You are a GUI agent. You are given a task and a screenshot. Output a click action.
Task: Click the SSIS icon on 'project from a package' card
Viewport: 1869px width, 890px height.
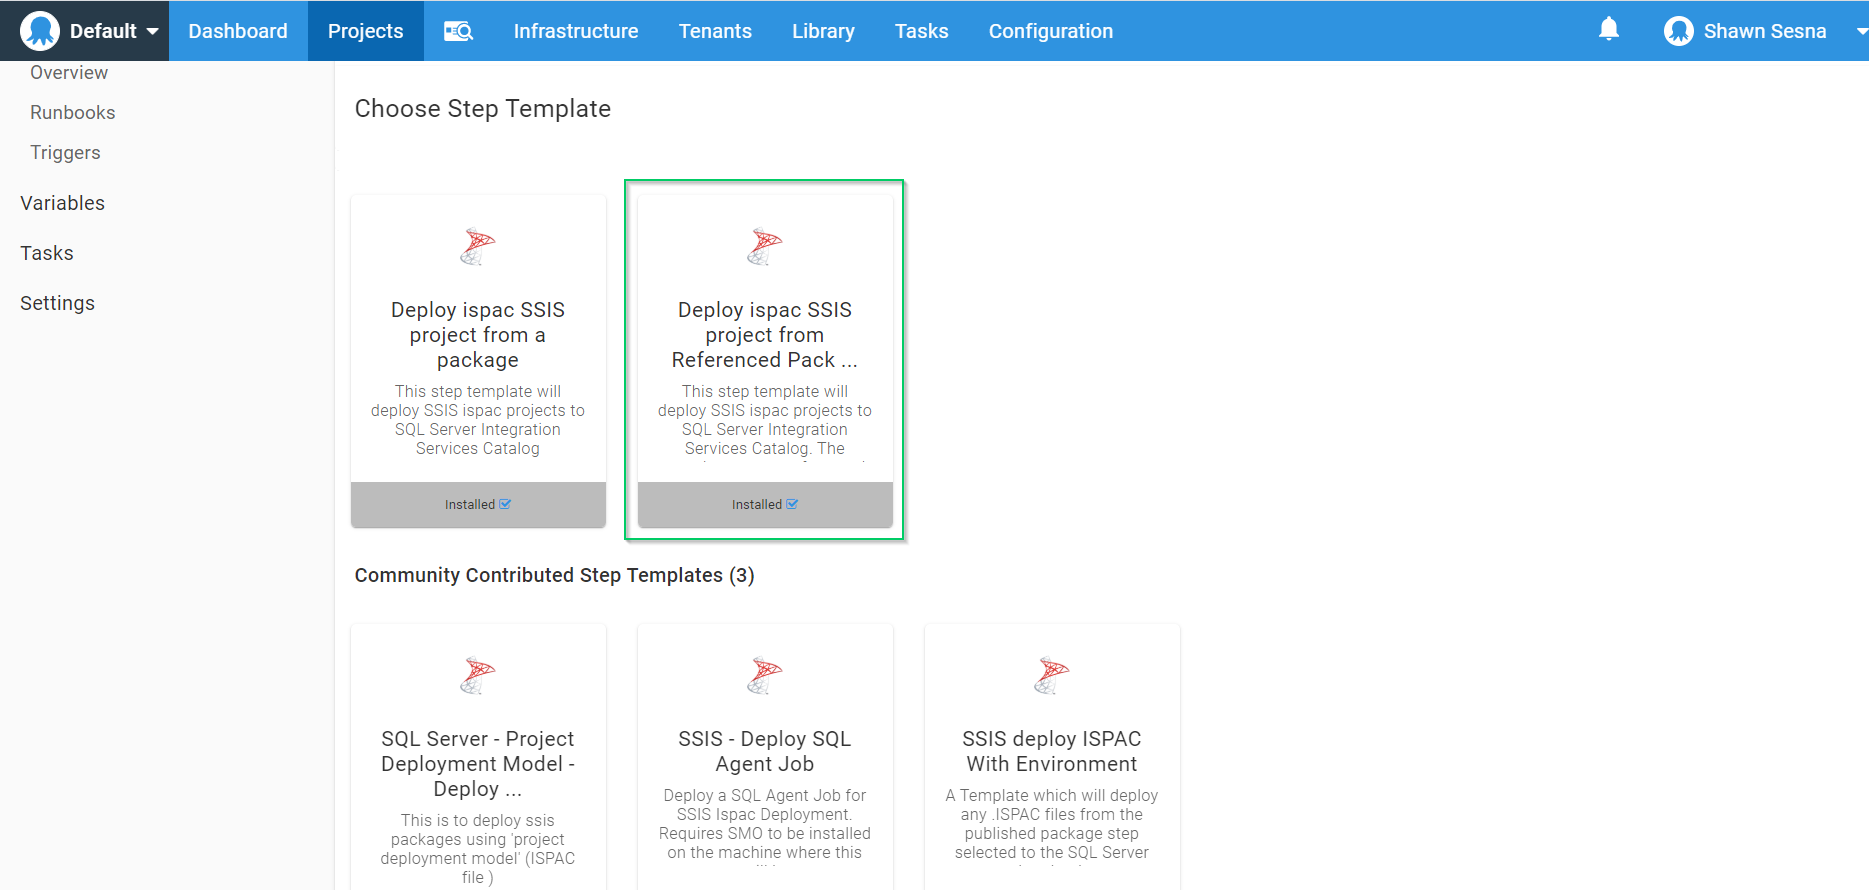[478, 246]
